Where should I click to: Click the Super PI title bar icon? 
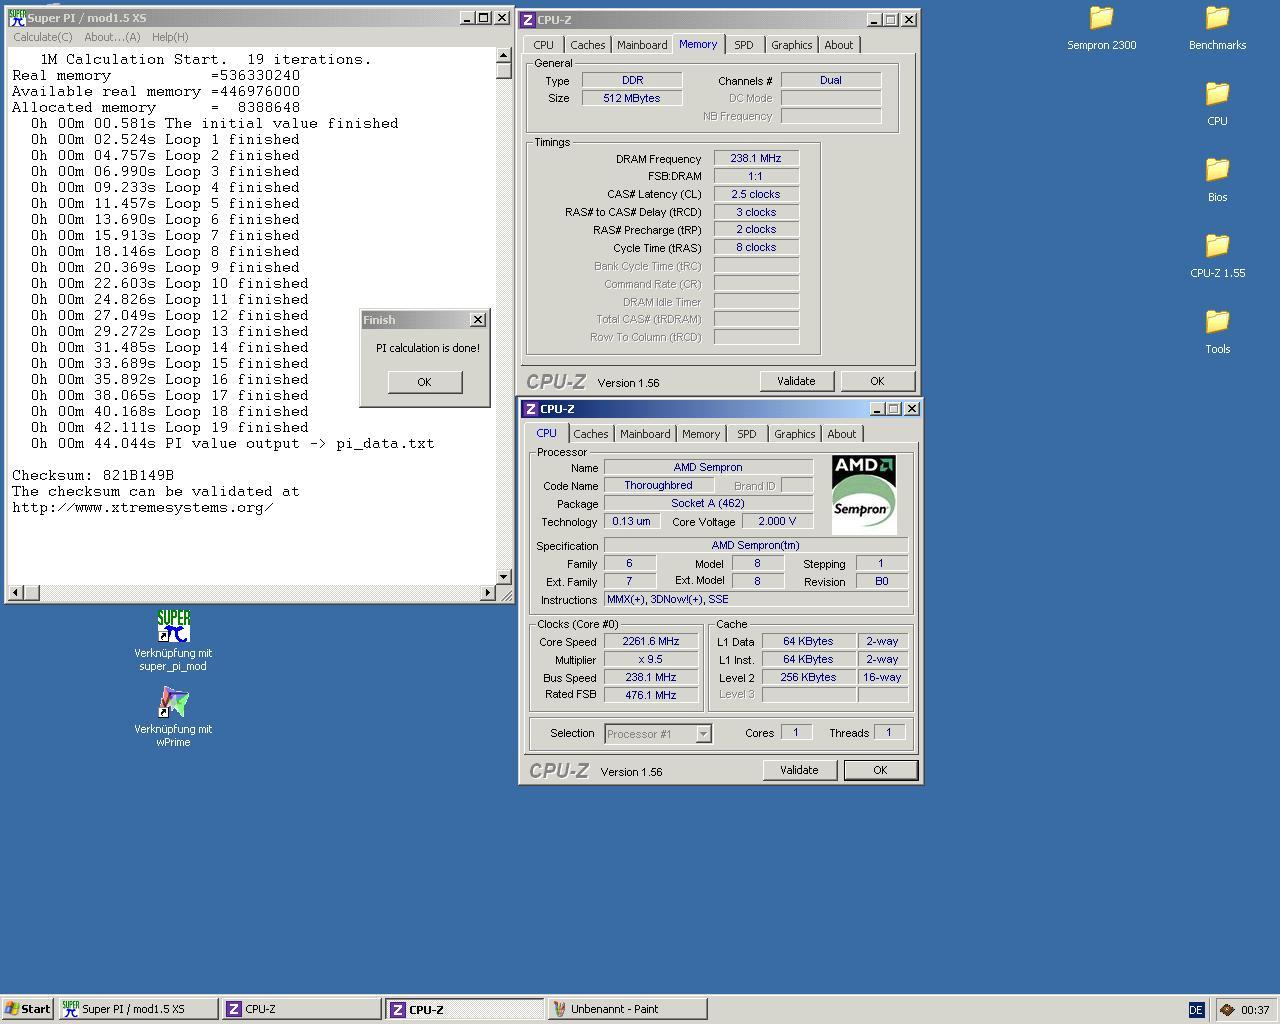[17, 18]
